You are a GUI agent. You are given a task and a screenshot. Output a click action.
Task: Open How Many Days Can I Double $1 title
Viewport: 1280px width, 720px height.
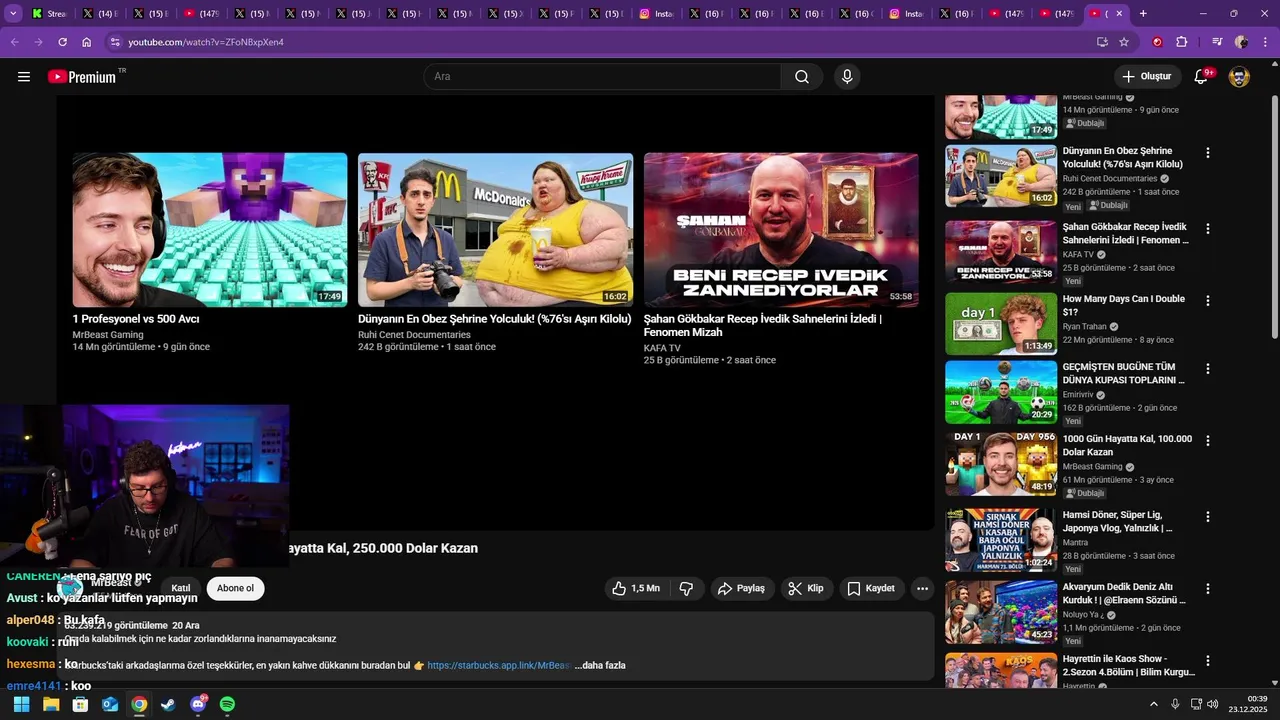click(x=1123, y=305)
